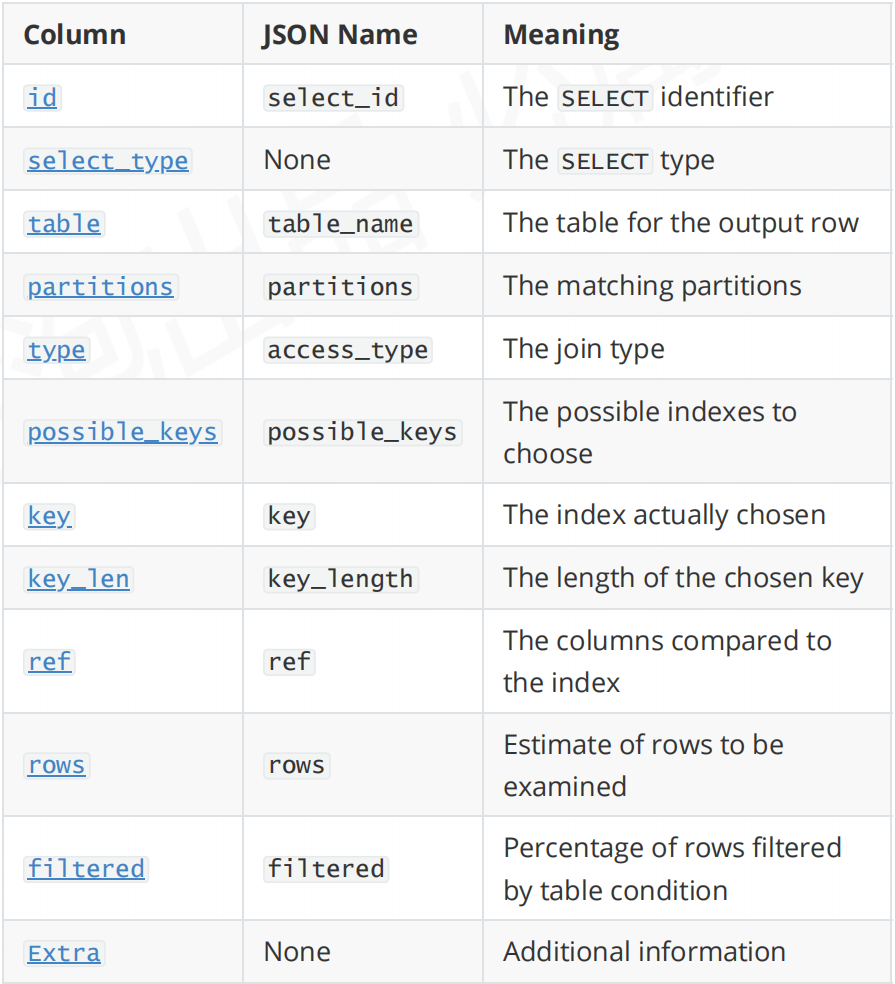Viewport: 895px width, 984px height.
Task: Click the key column link
Action: point(49,516)
